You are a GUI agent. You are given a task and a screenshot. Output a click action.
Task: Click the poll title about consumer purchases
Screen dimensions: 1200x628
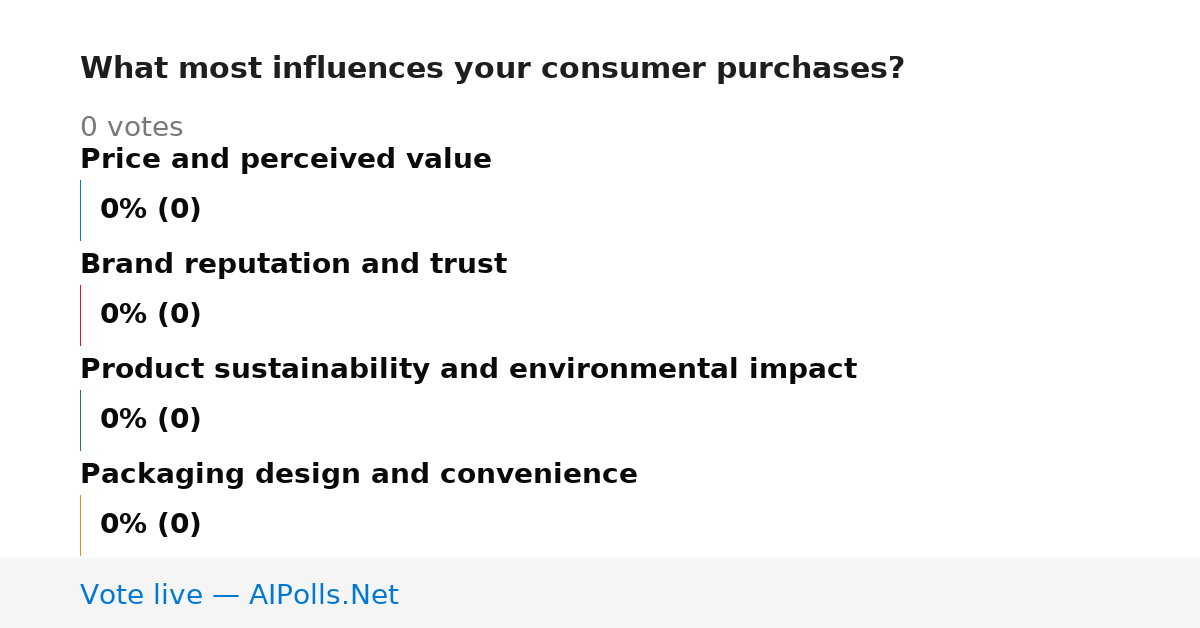[x=492, y=69]
